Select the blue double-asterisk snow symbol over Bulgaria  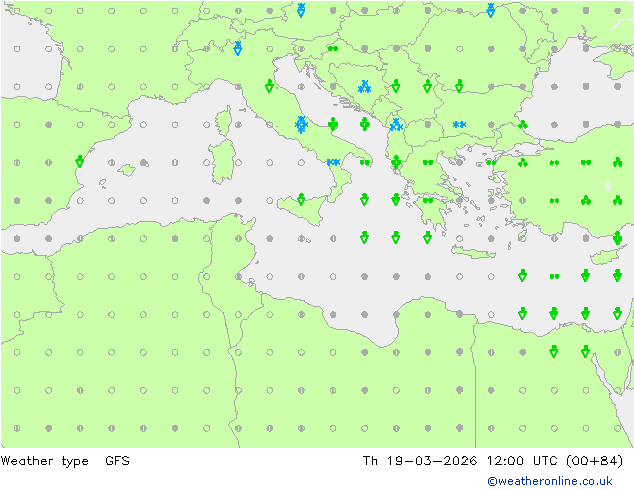(x=459, y=125)
